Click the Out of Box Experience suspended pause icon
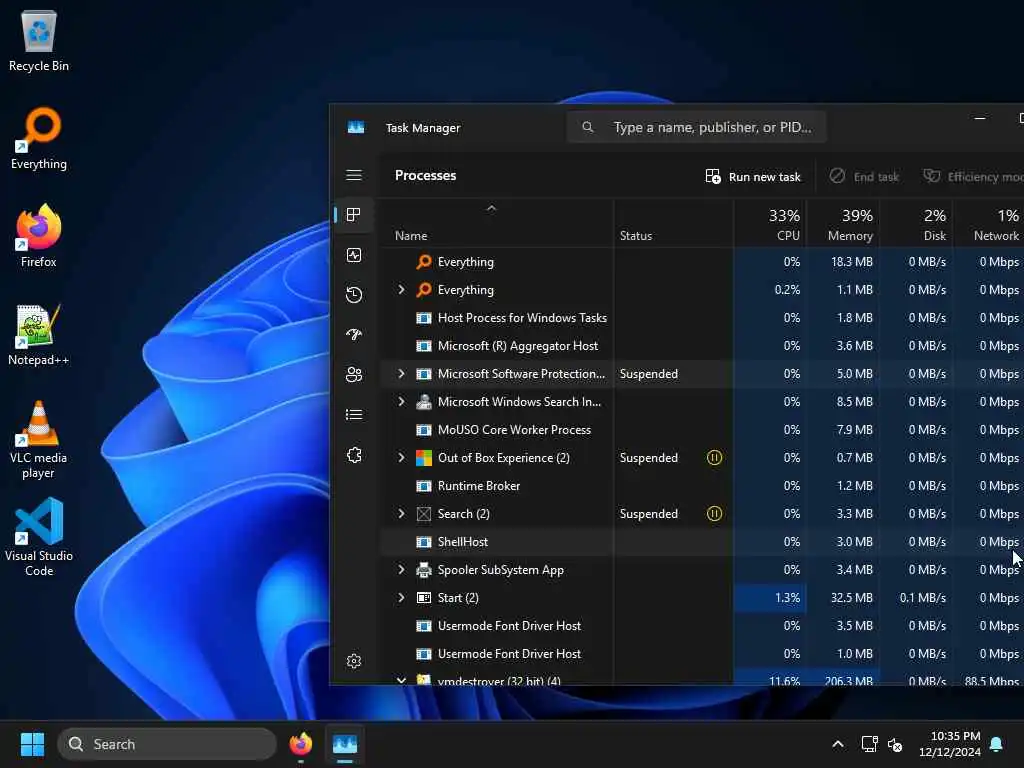 [714, 458]
